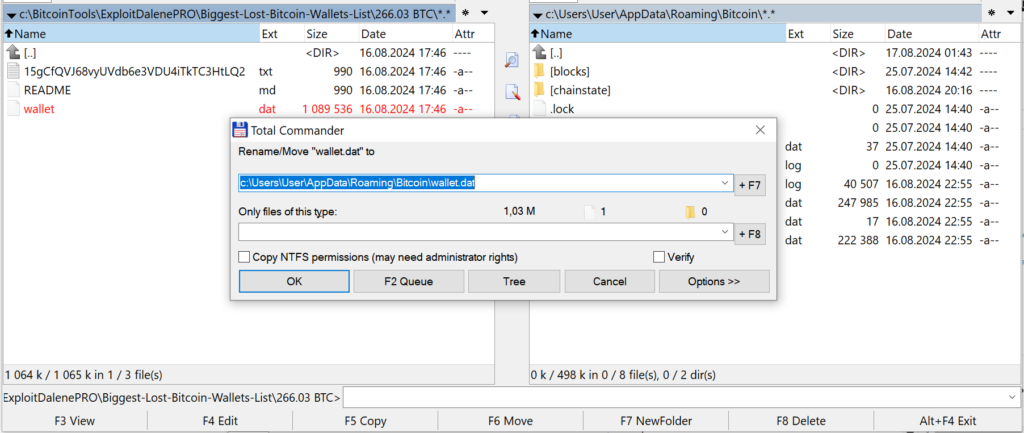Click F4 Edit in function key bar

pos(219,421)
